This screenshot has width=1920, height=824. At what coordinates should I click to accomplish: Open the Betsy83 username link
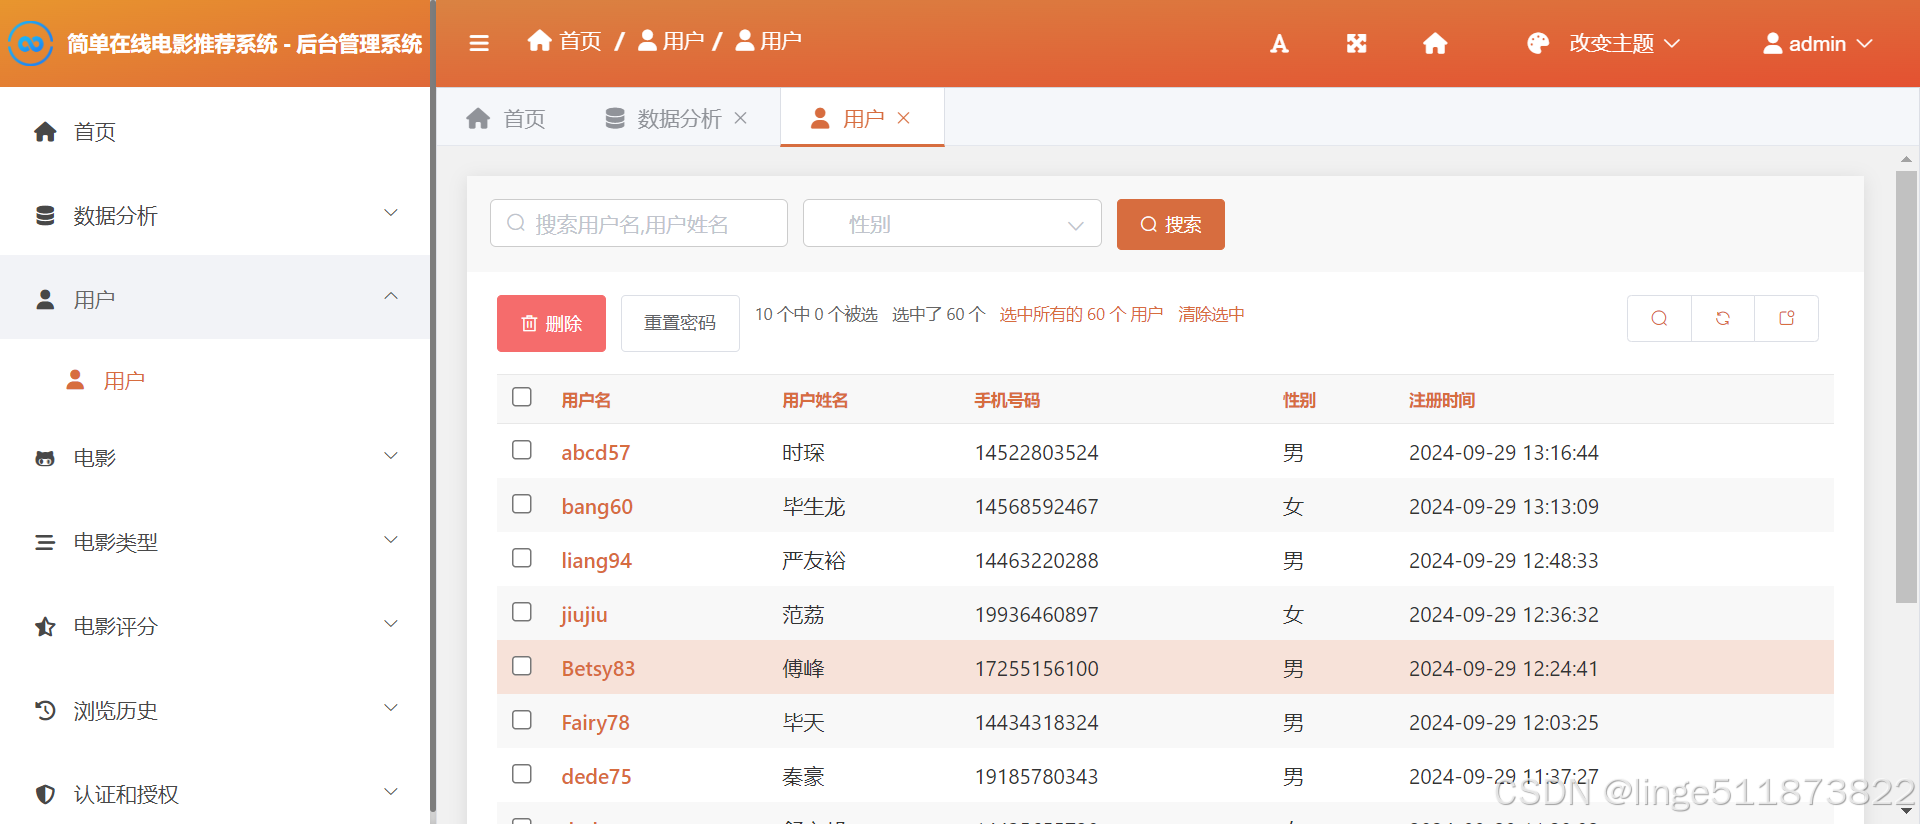[598, 668]
